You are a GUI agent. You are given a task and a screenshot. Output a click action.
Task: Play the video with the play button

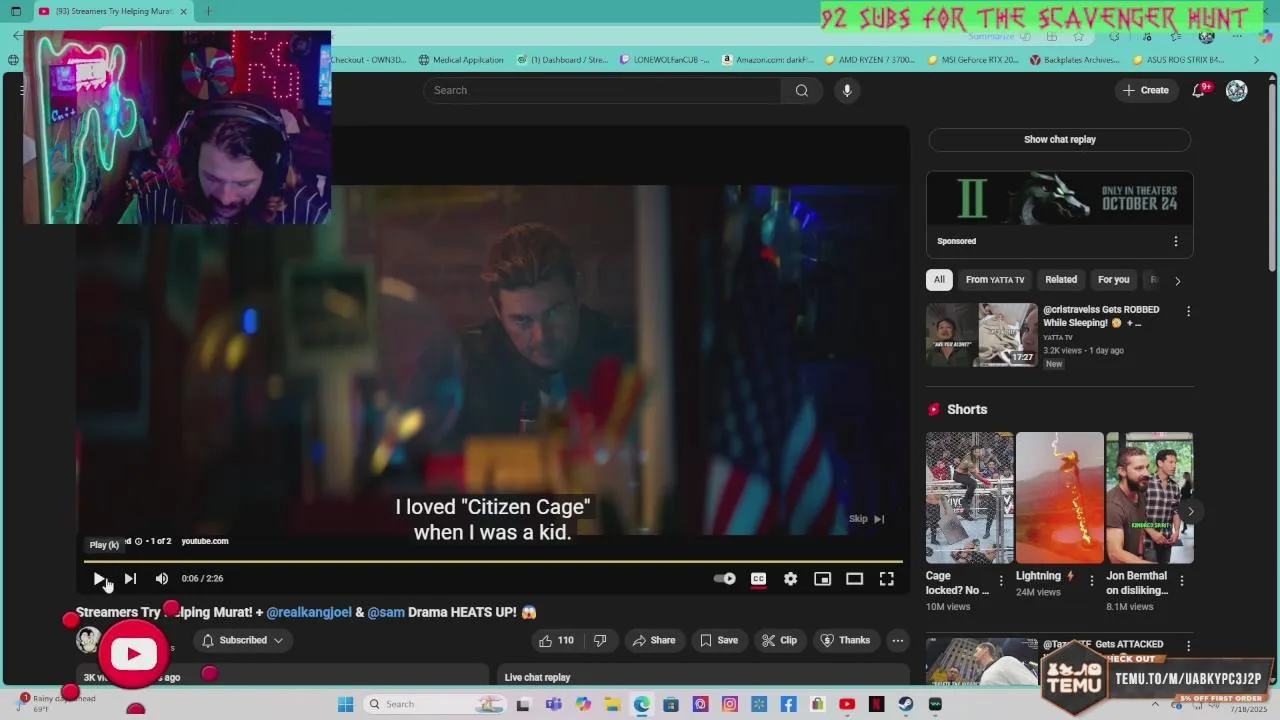[99, 578]
